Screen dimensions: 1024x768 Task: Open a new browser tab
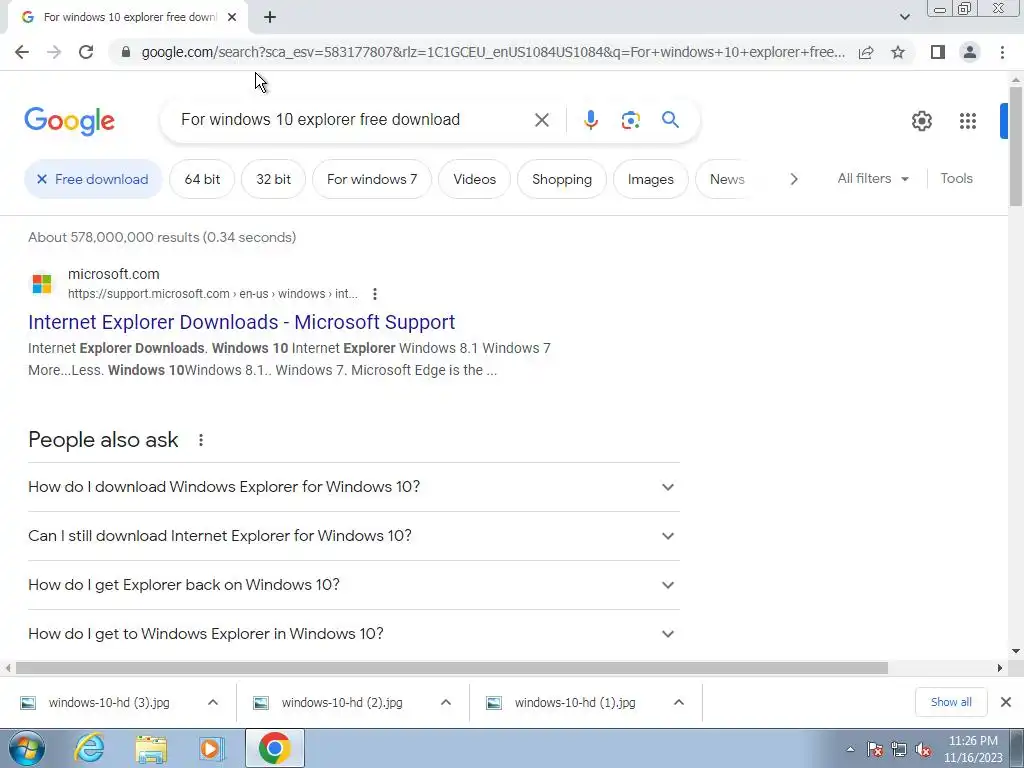[x=270, y=18]
